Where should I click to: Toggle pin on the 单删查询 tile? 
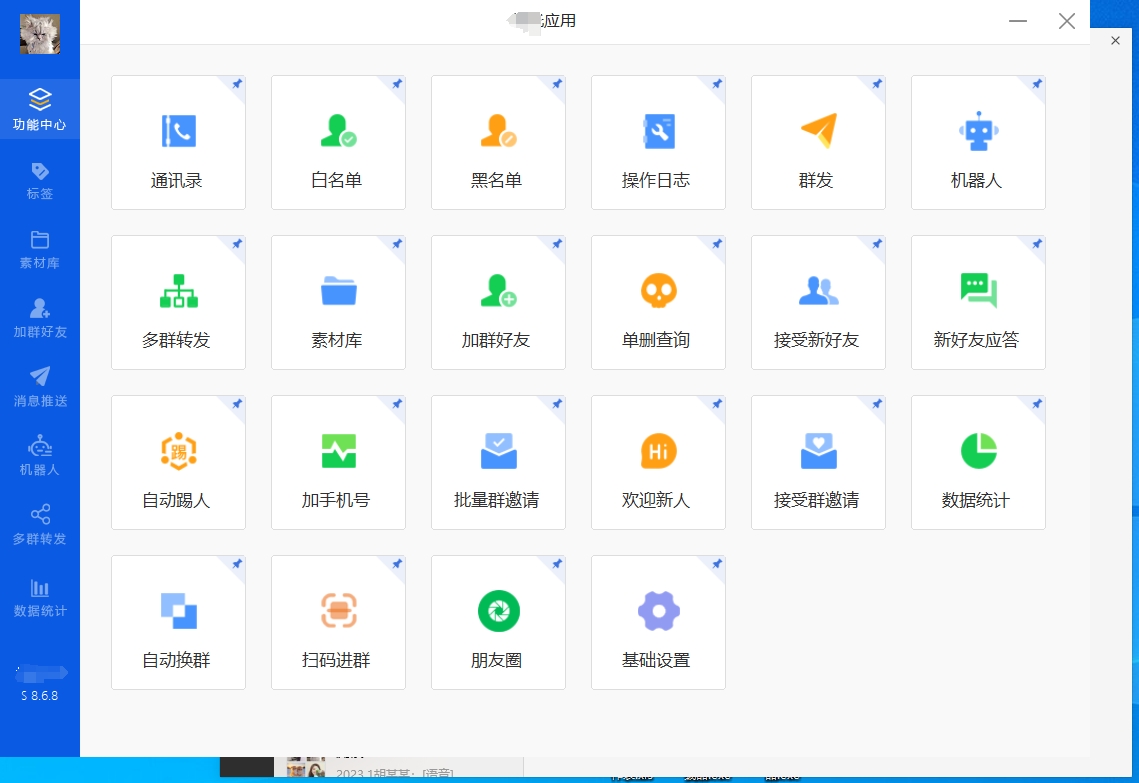pyautogui.click(x=717, y=244)
